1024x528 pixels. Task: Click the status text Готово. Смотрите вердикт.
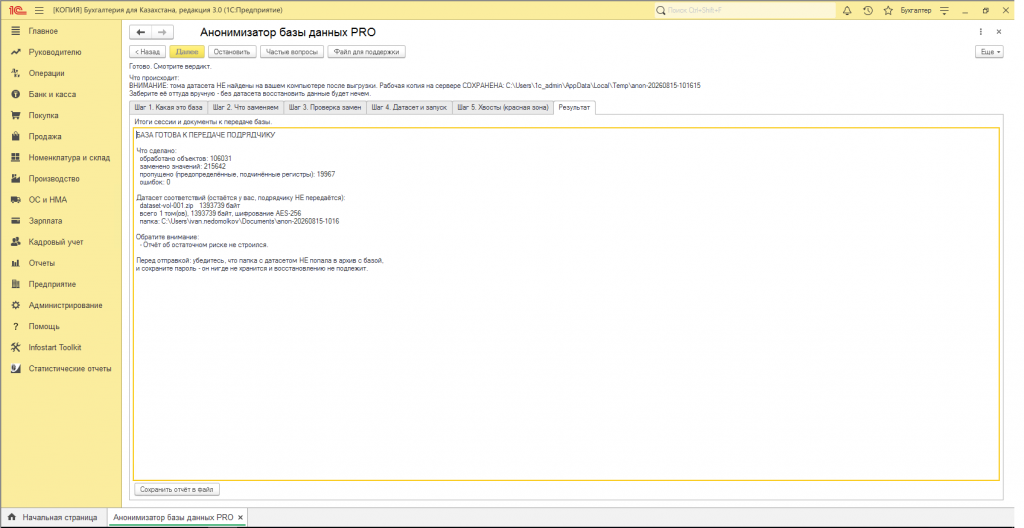pyautogui.click(x=170, y=66)
